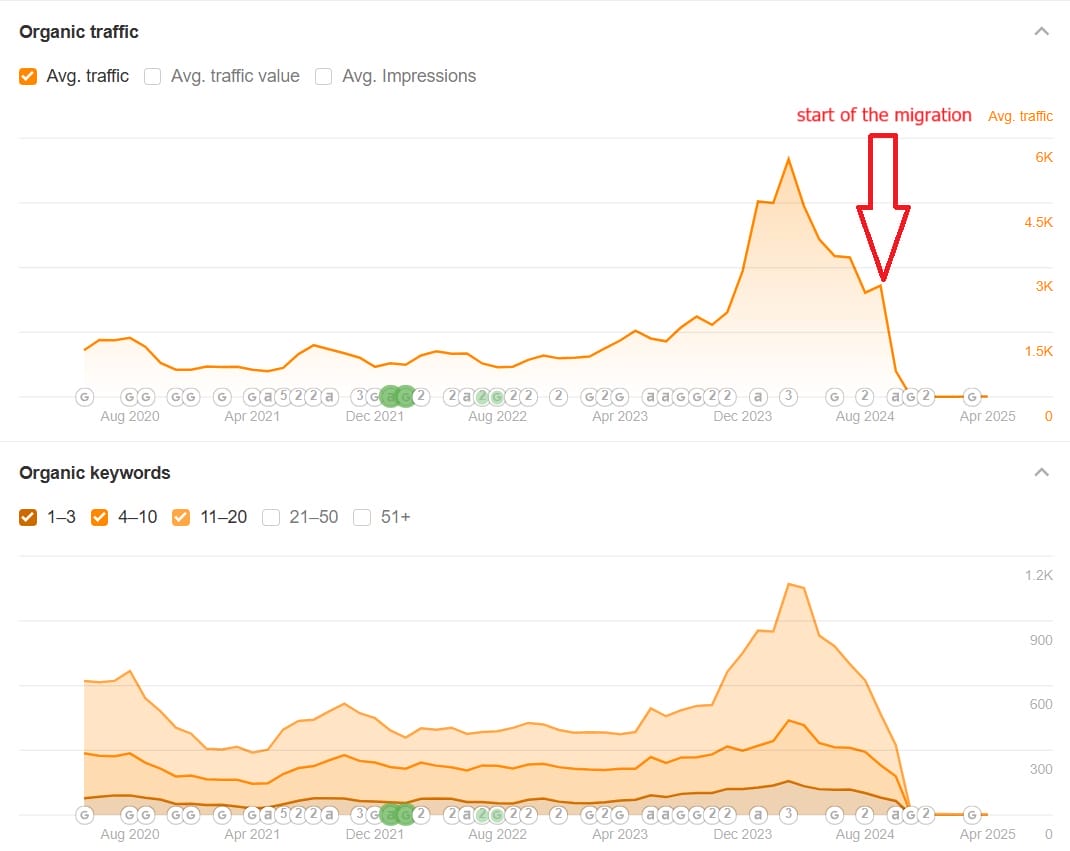
Task: Disable the 11–20 keyword positions checkbox
Action: click(181, 517)
